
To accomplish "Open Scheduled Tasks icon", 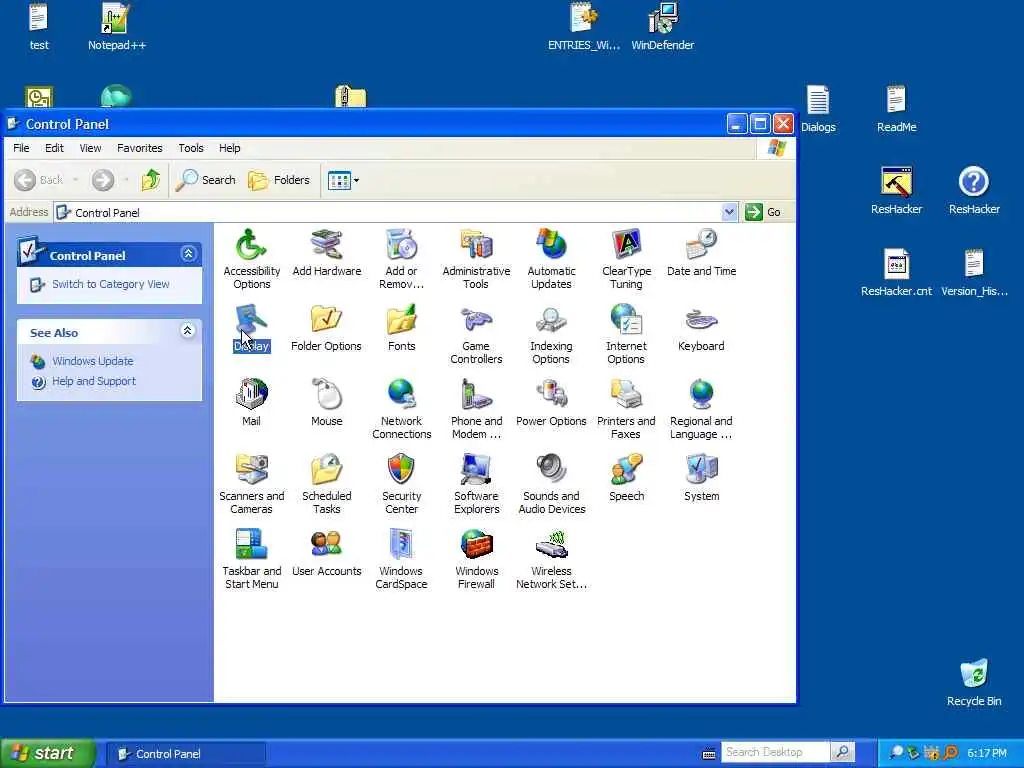I will [327, 470].
